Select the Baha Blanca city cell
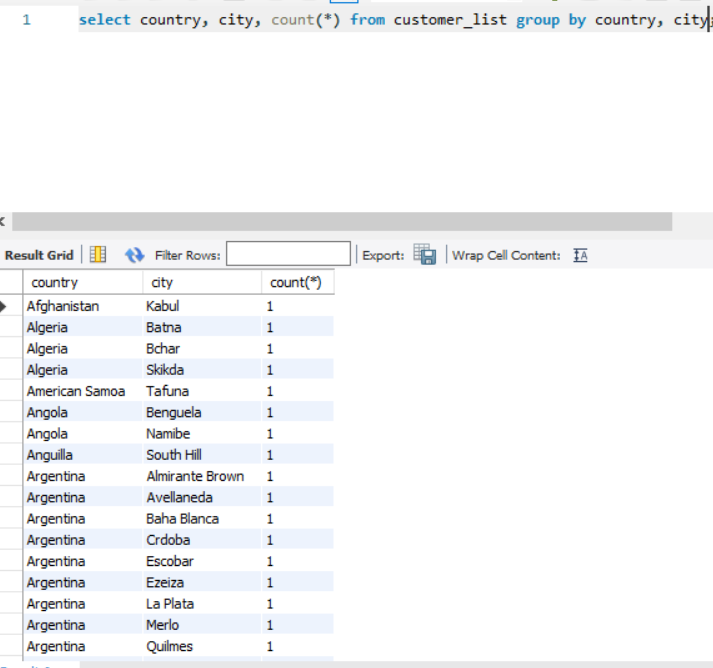Image resolution: width=713 pixels, height=668 pixels. pyautogui.click(x=202, y=519)
